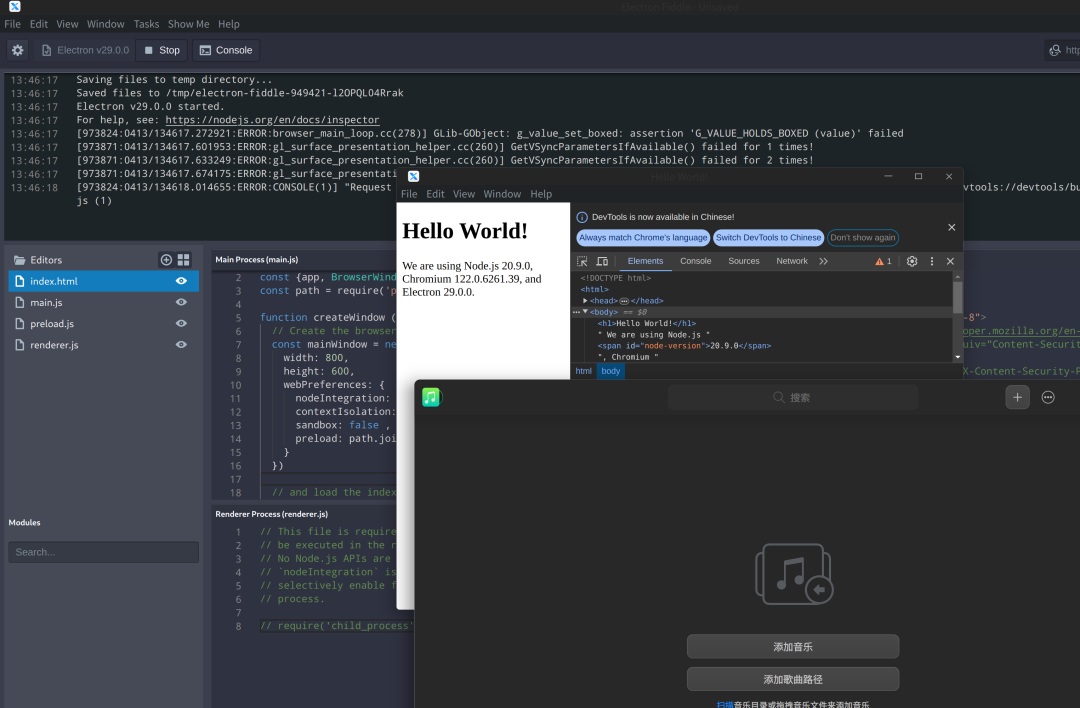Screen dimensions: 1080x708
Task: Toggle DevTools device toolbar icon
Action: [x=602, y=262]
